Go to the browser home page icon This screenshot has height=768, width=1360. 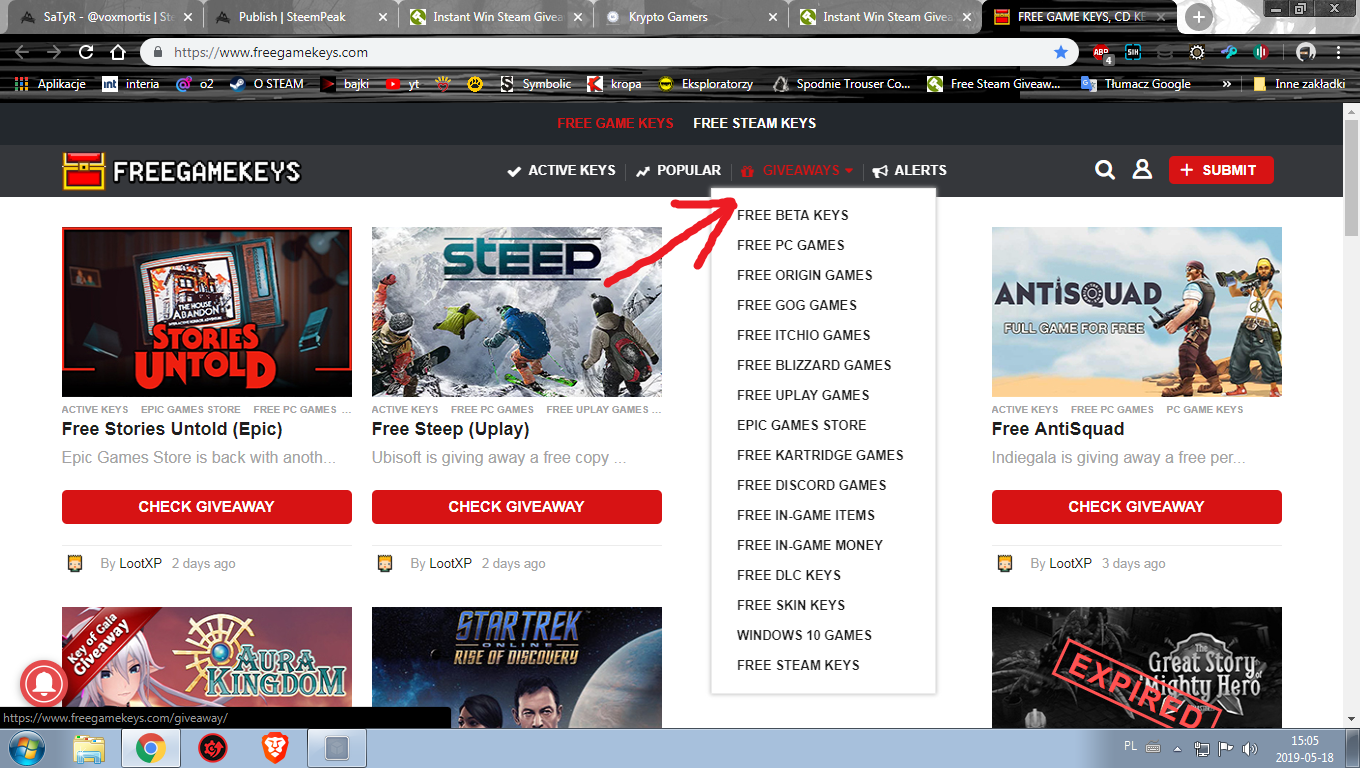point(118,52)
